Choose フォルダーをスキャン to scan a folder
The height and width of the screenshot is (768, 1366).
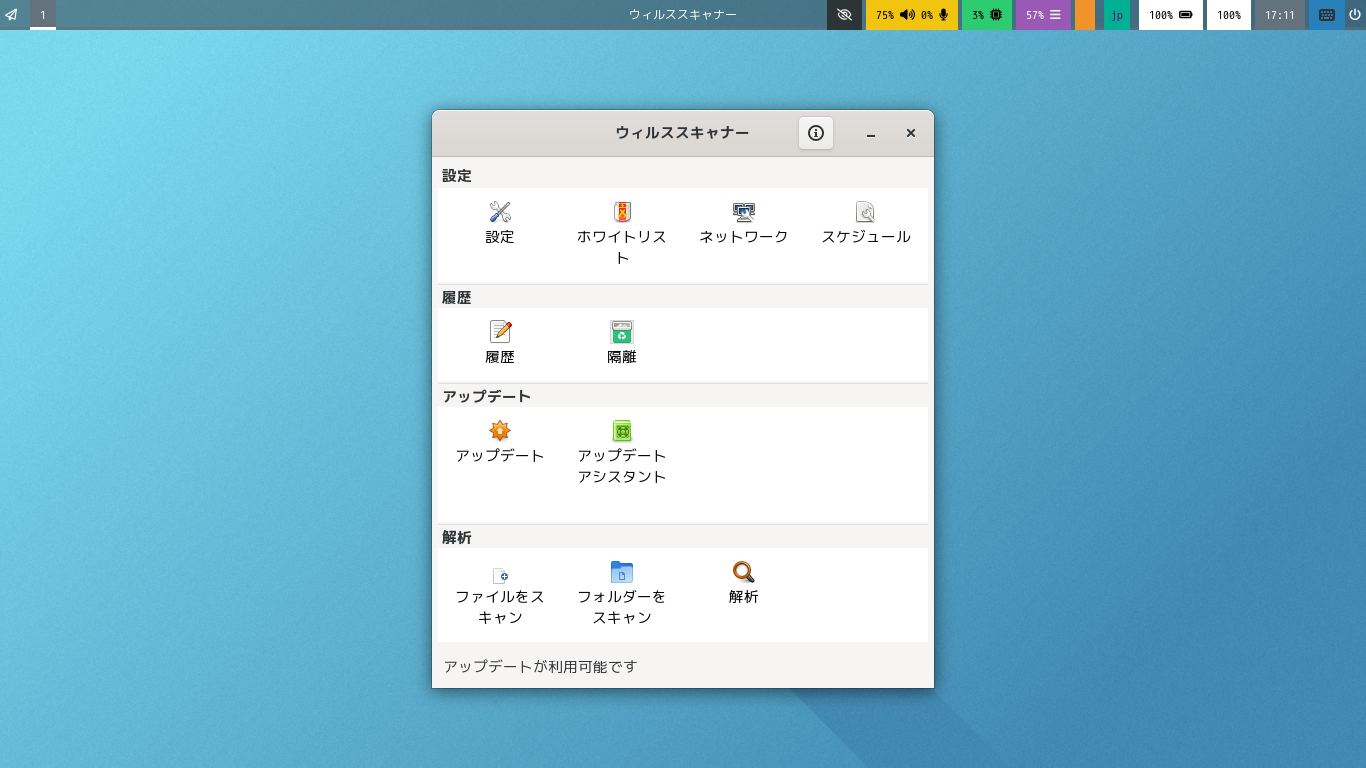622,572
